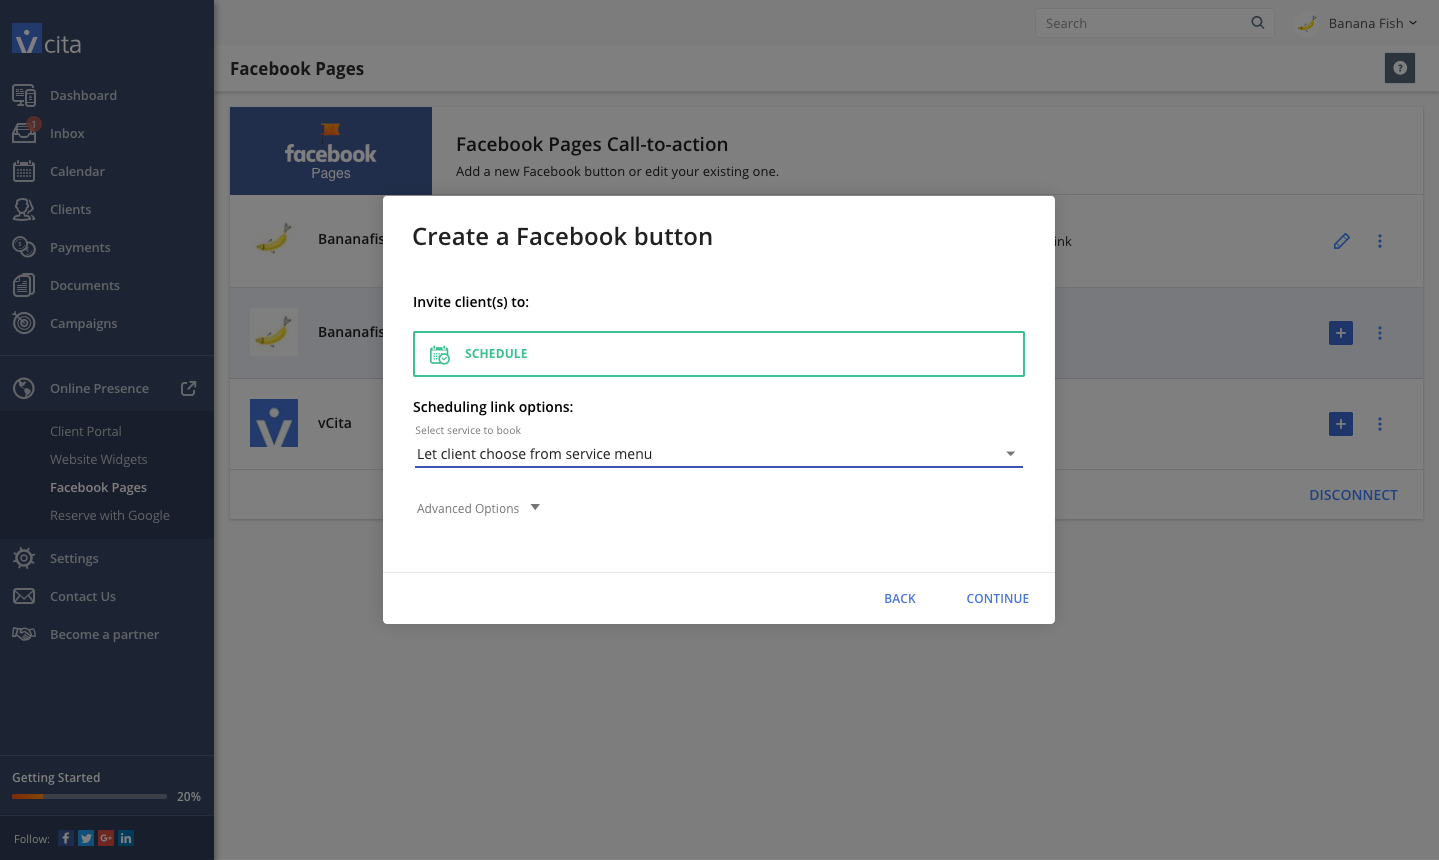Click the schedule calendar icon in dialog
1439x860 pixels.
(x=440, y=354)
